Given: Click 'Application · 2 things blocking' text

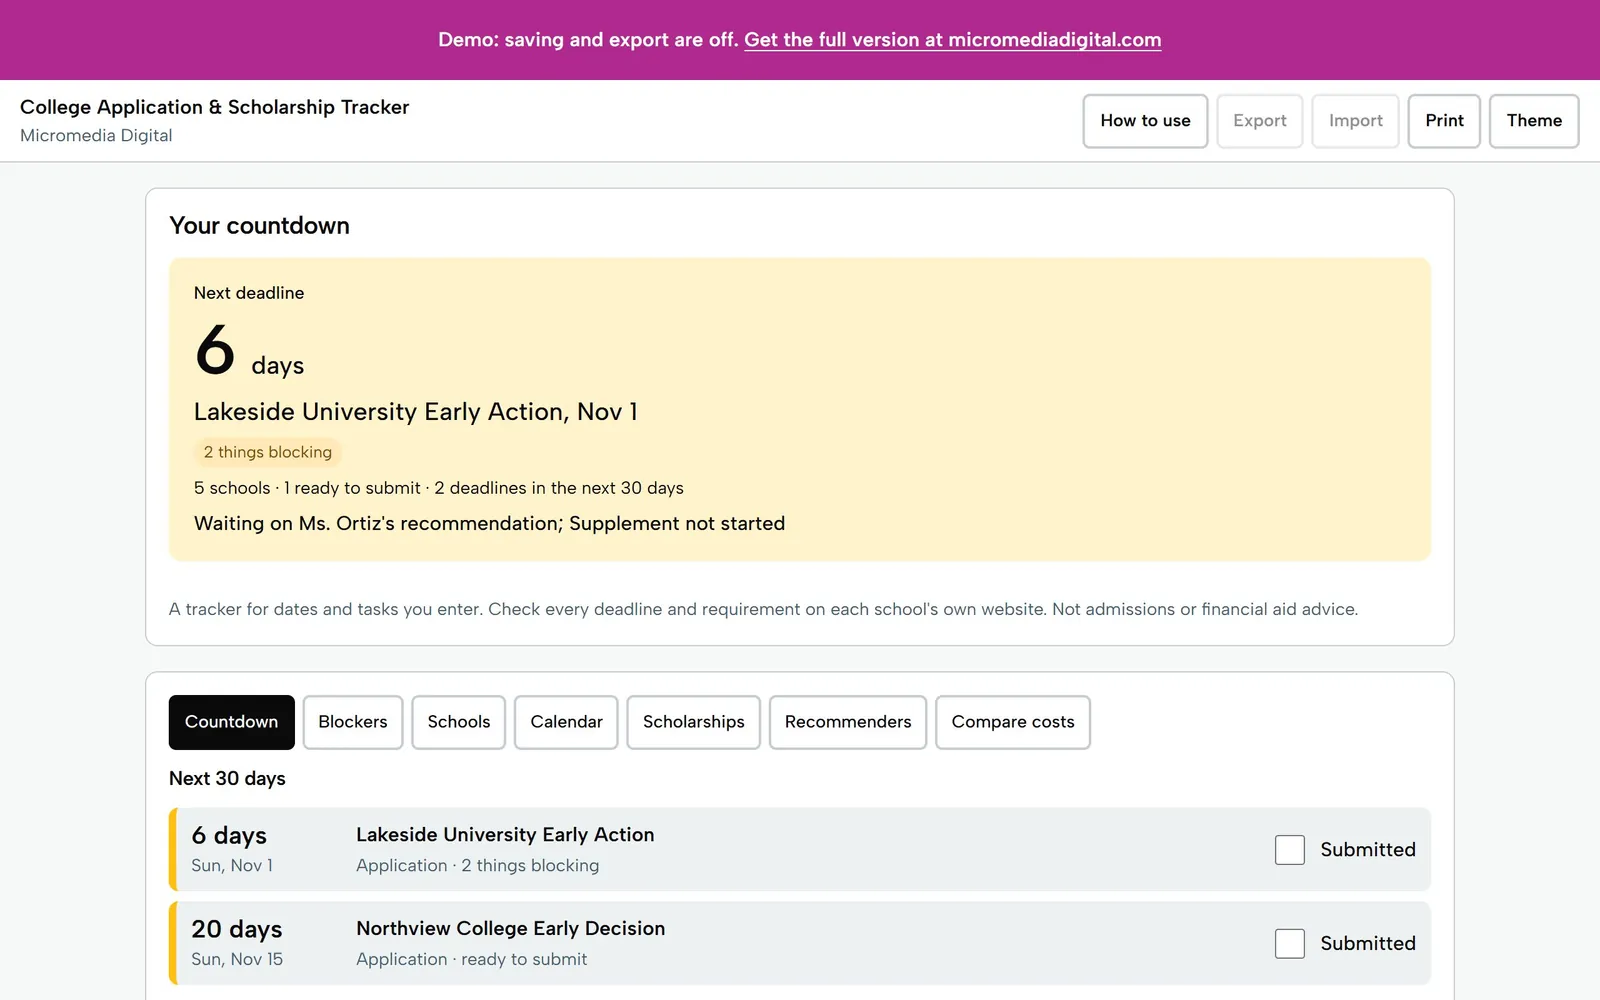Looking at the screenshot, I should (x=477, y=866).
